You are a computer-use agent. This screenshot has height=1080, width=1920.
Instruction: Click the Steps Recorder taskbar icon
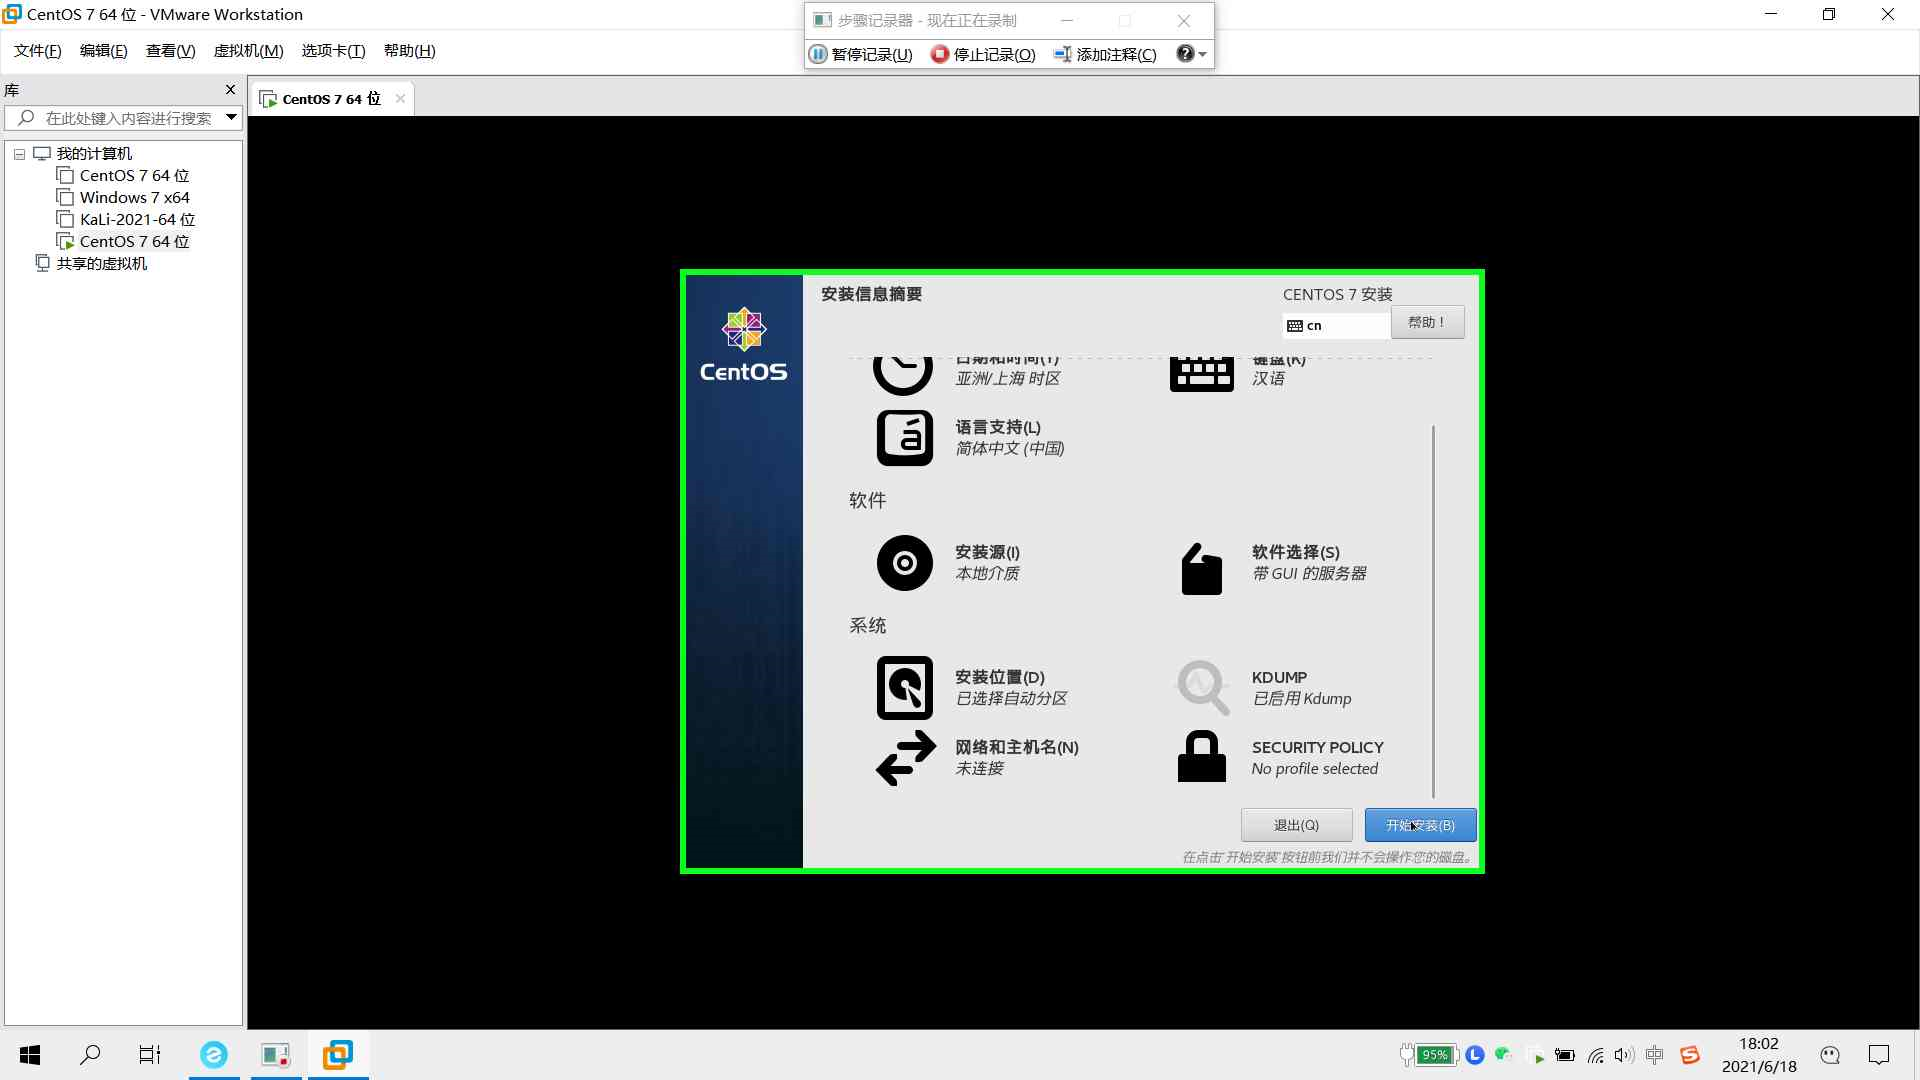[276, 1055]
